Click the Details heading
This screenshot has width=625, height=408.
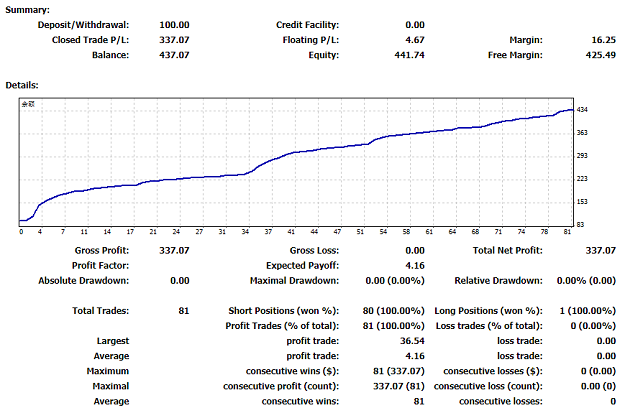coord(23,87)
